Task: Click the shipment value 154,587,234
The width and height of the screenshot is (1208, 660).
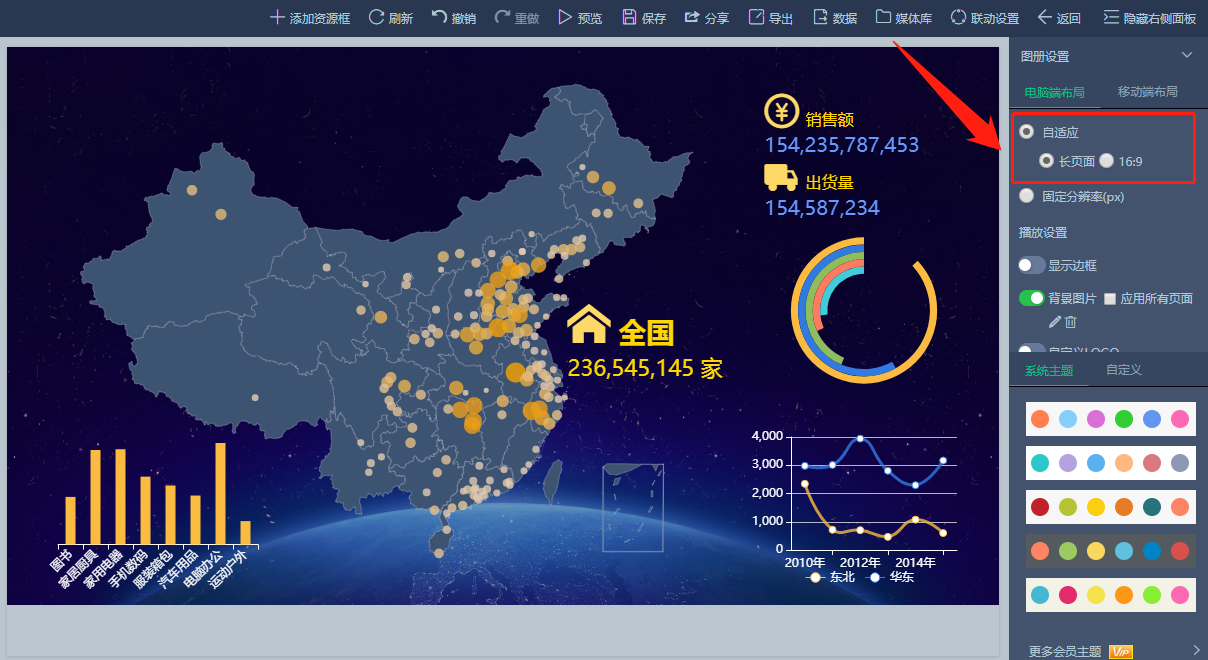Action: click(822, 208)
